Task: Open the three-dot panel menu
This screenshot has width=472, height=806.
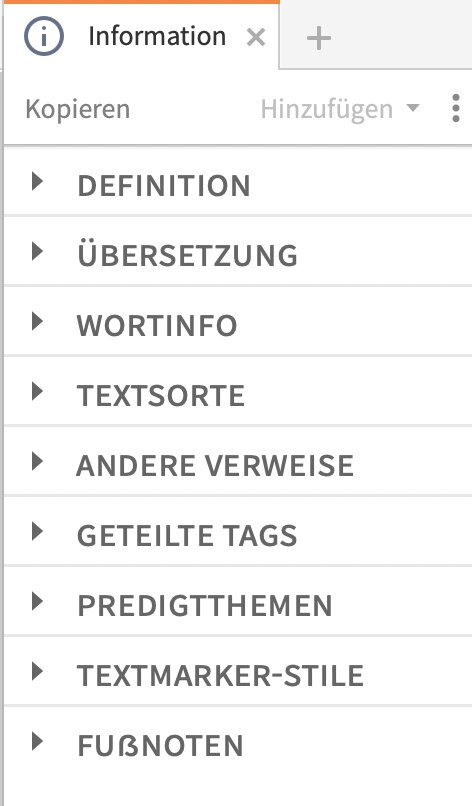Action: (x=456, y=108)
